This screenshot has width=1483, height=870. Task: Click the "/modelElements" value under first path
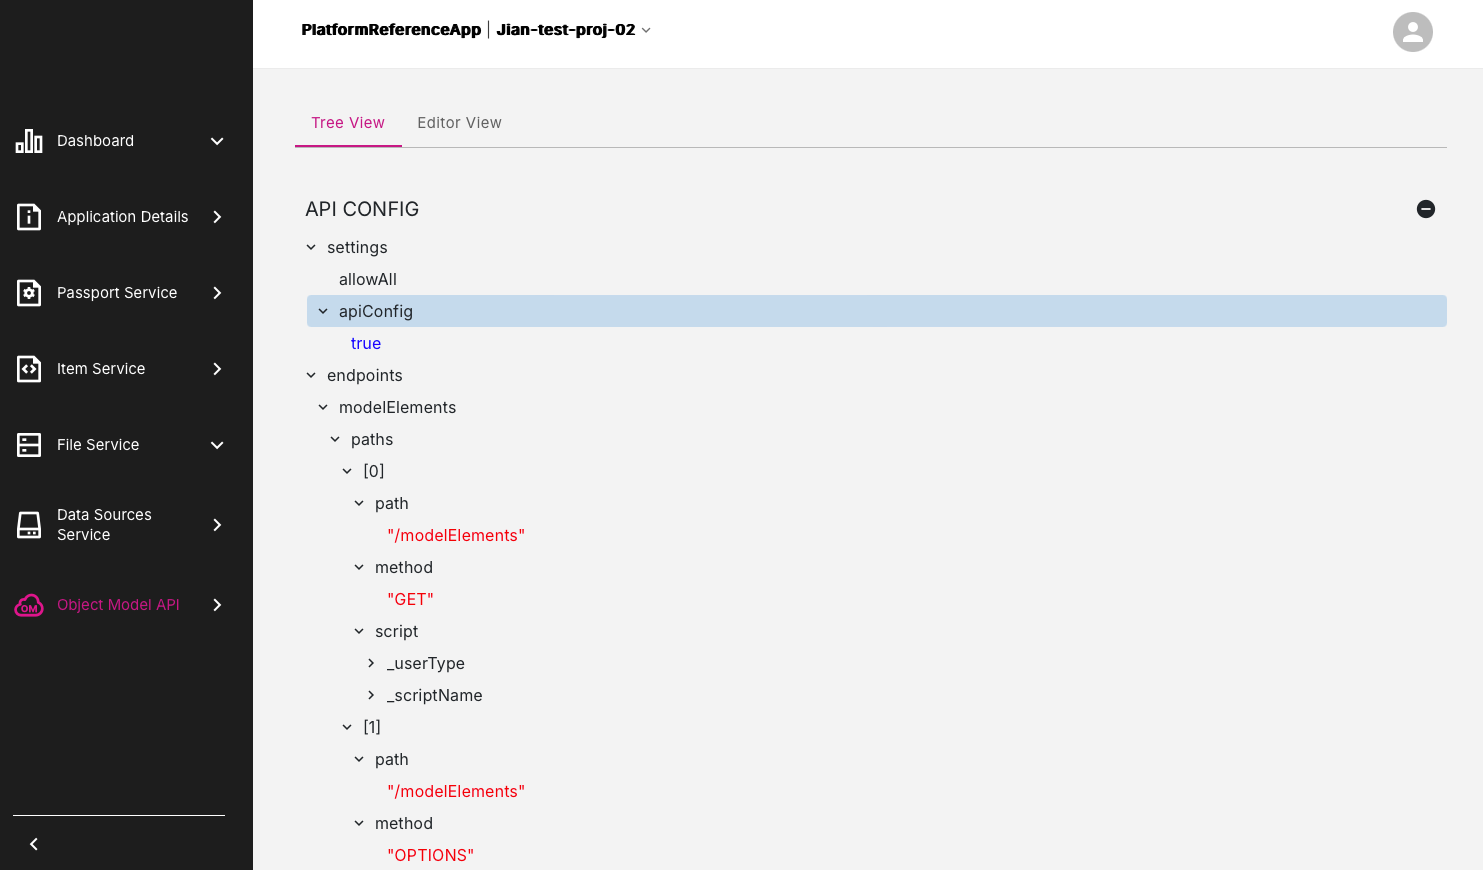456,535
